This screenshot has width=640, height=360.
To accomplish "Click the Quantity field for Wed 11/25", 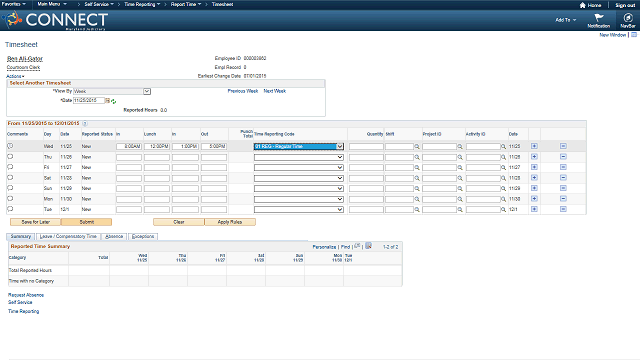I will coord(366,146).
